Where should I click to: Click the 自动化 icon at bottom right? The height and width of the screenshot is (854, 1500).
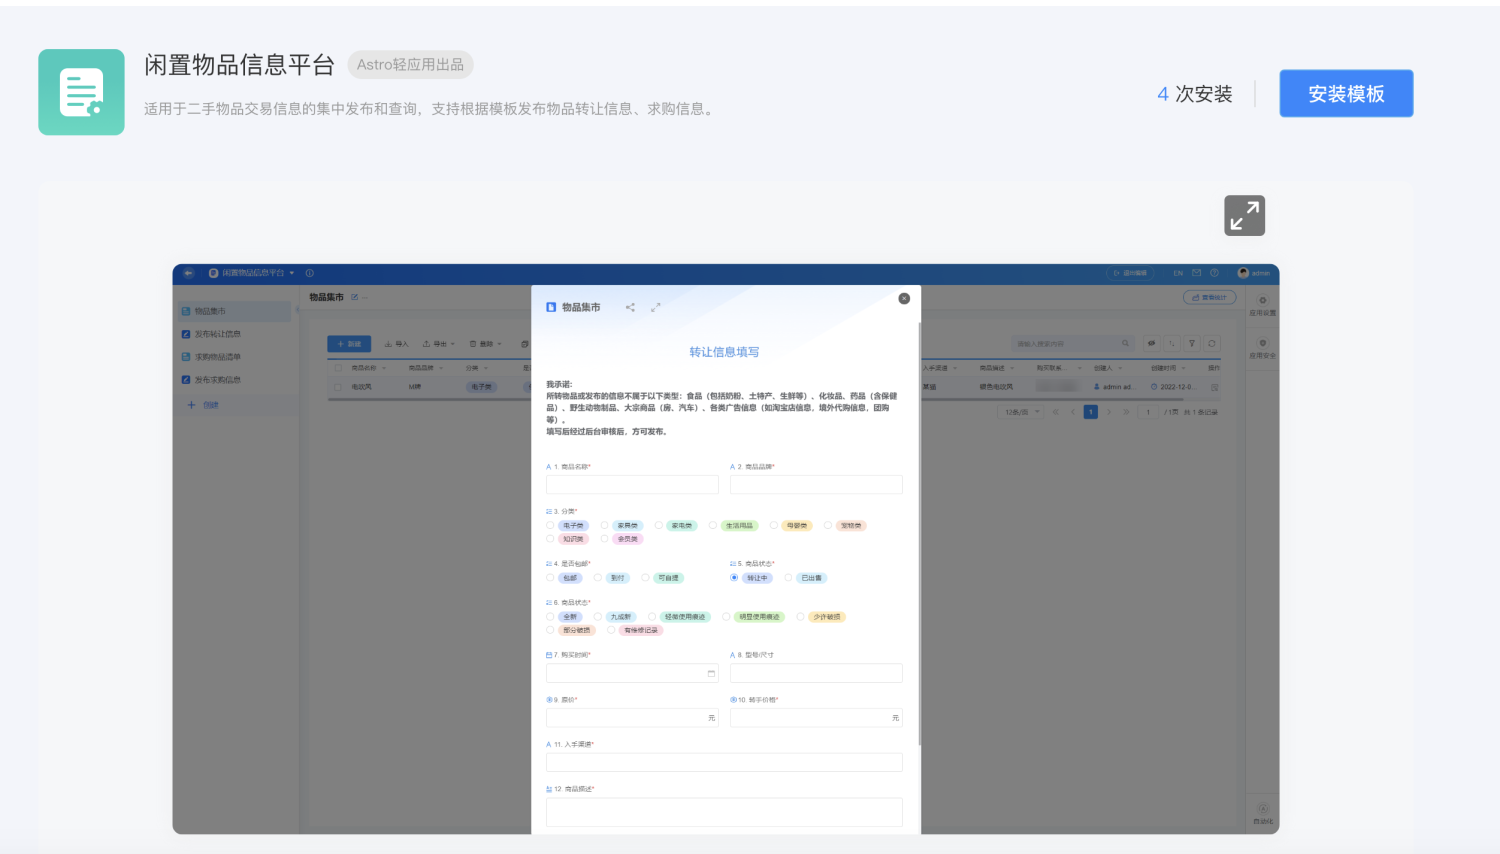pos(1263,809)
